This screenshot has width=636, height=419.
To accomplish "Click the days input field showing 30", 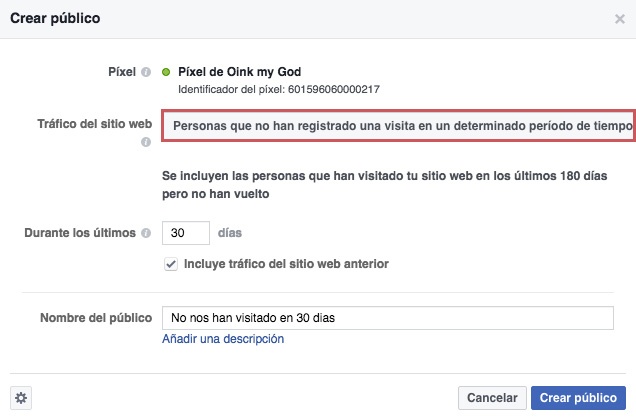I will [186, 233].
